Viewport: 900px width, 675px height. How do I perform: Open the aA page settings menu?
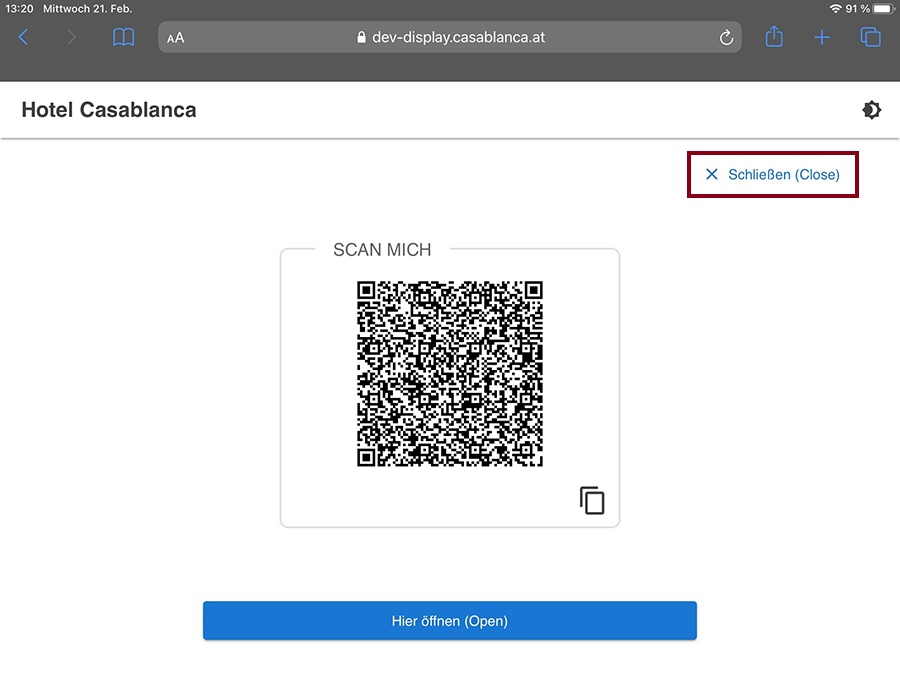point(176,38)
